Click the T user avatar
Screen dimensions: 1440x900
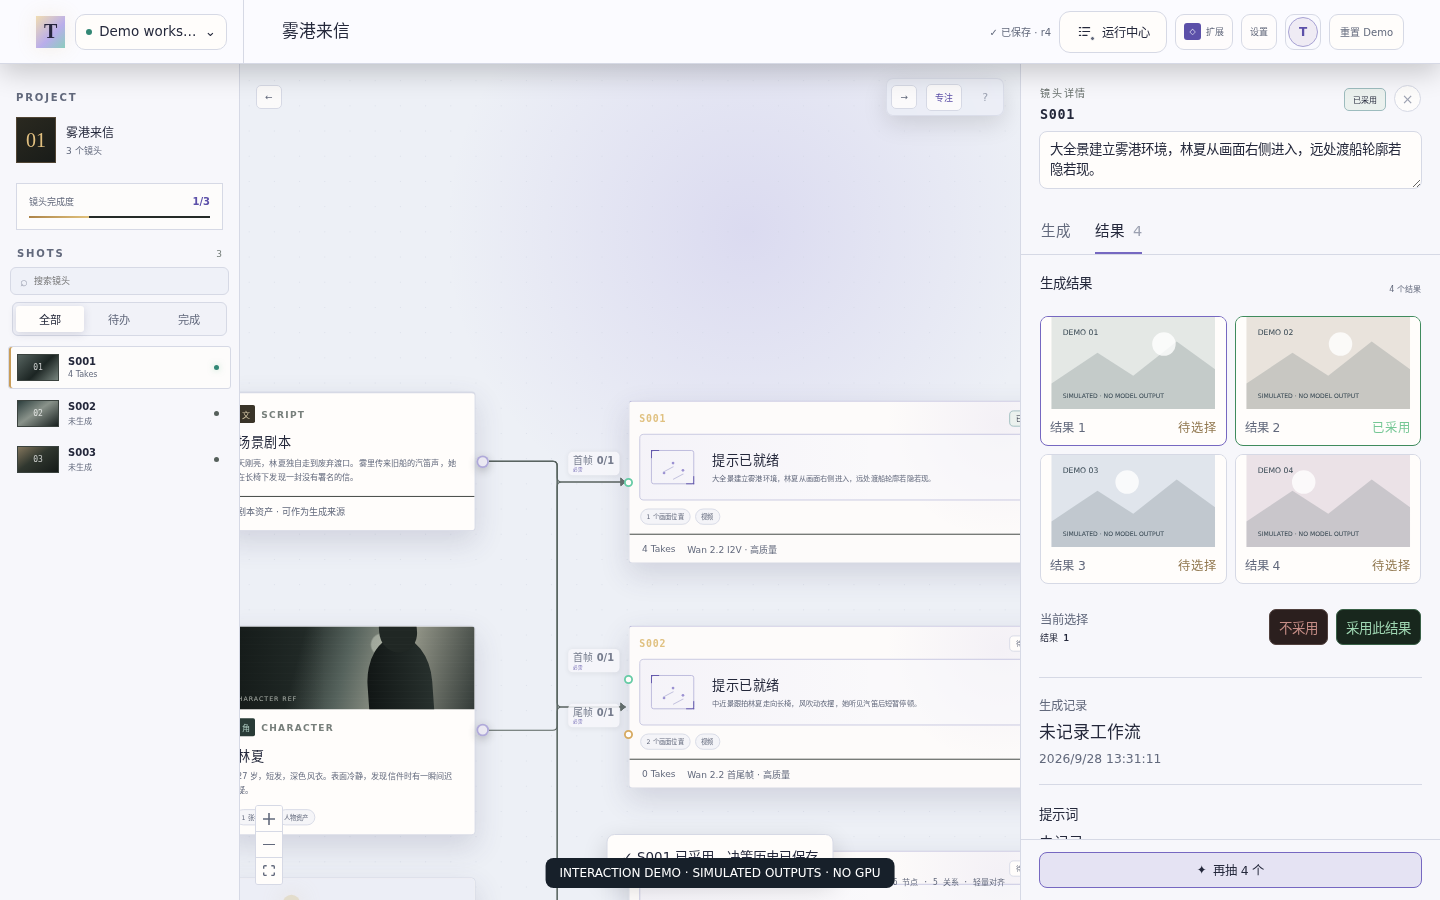click(1303, 32)
